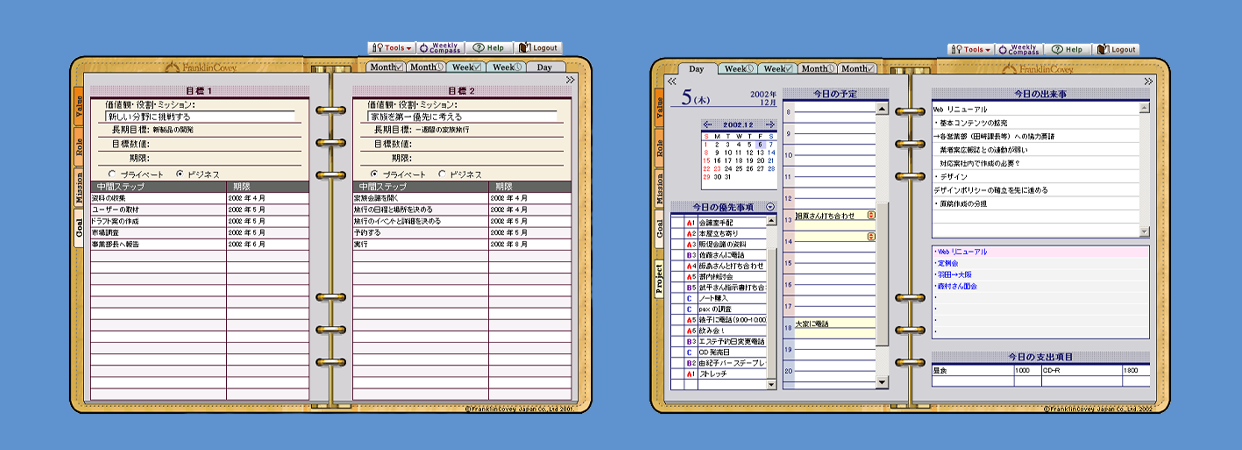The width and height of the screenshot is (1242, 450).
Task: Go to previous month in mini calendar
Action: pos(707,124)
